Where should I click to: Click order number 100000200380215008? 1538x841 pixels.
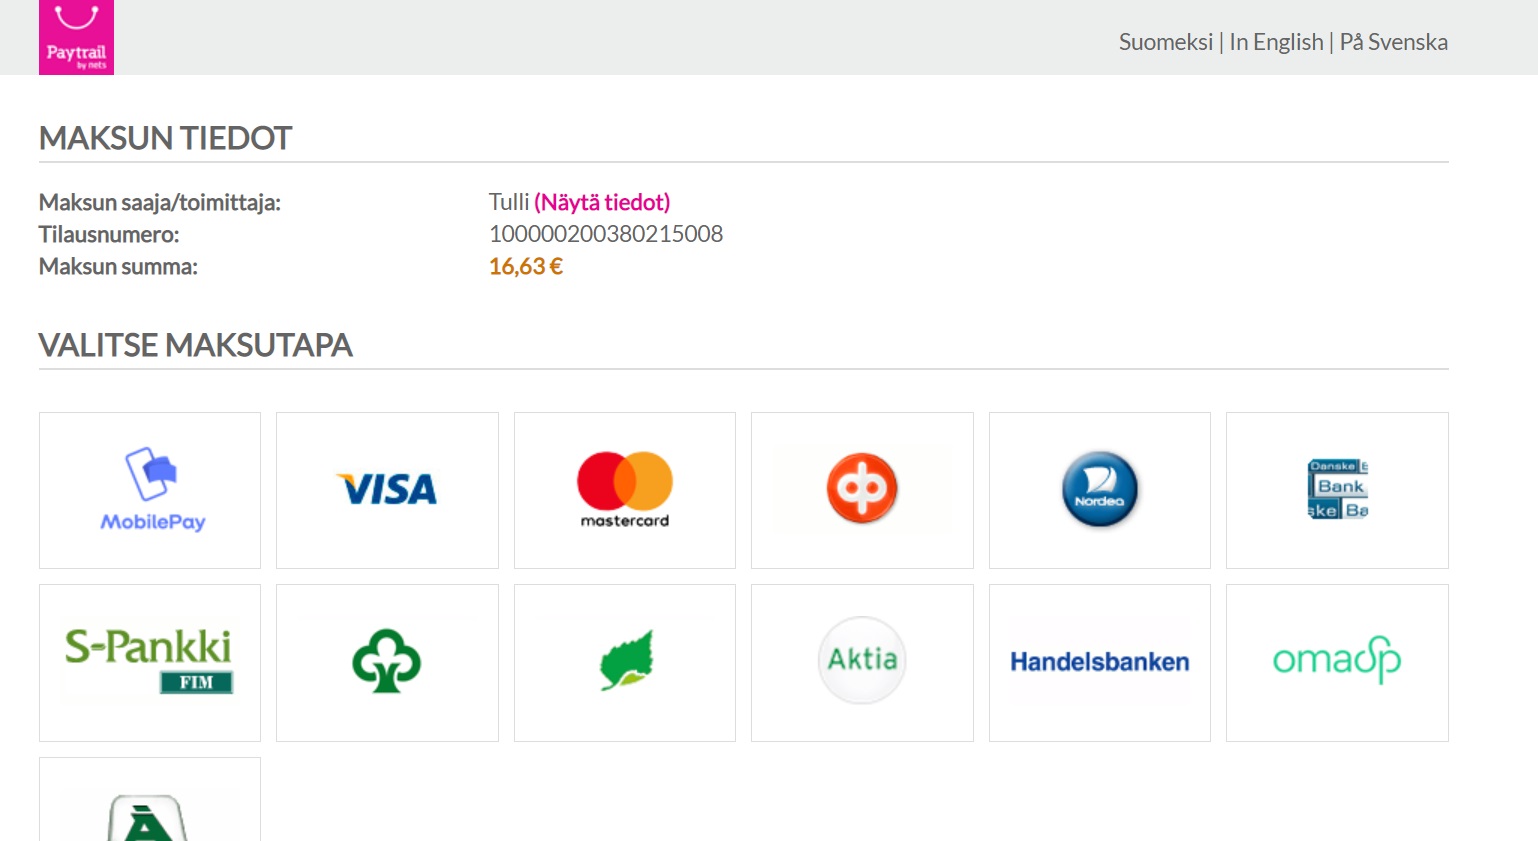(x=606, y=234)
